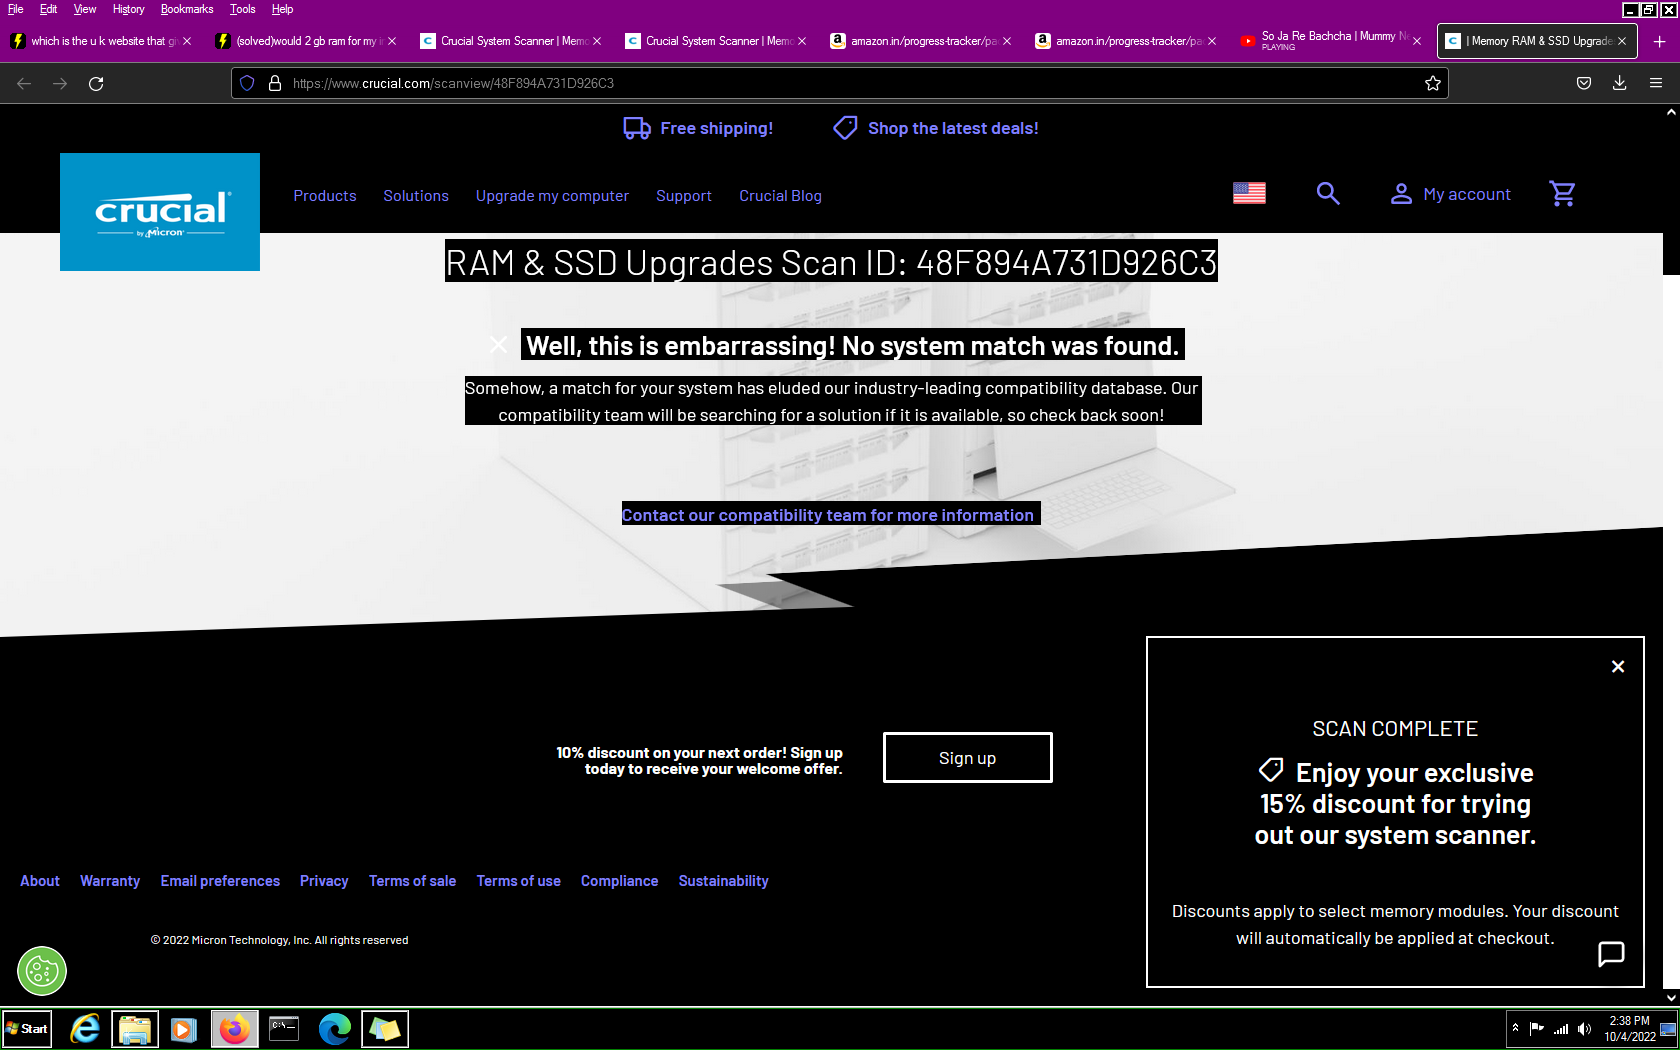This screenshot has width=1680, height=1050.
Task: Reload the current page
Action: 96,83
